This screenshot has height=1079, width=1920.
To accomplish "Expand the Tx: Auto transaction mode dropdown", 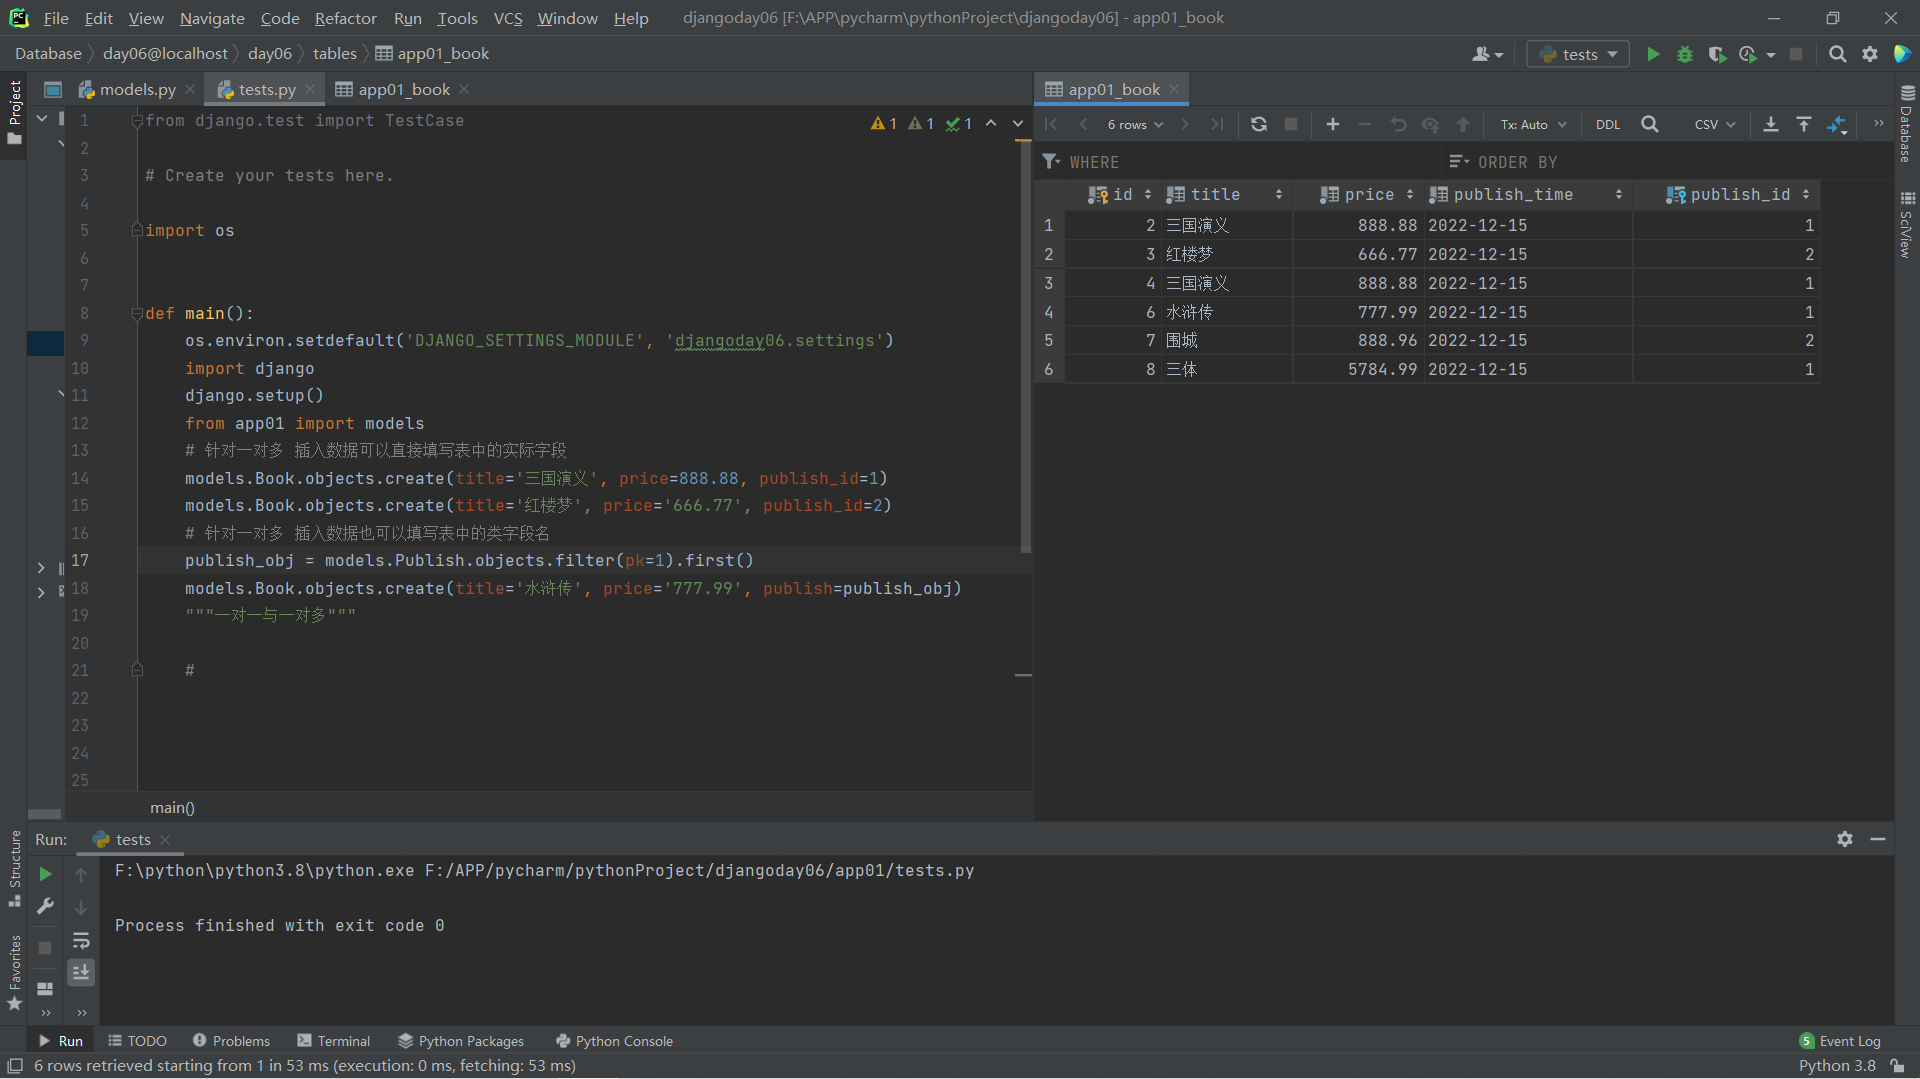I will tap(1532, 124).
